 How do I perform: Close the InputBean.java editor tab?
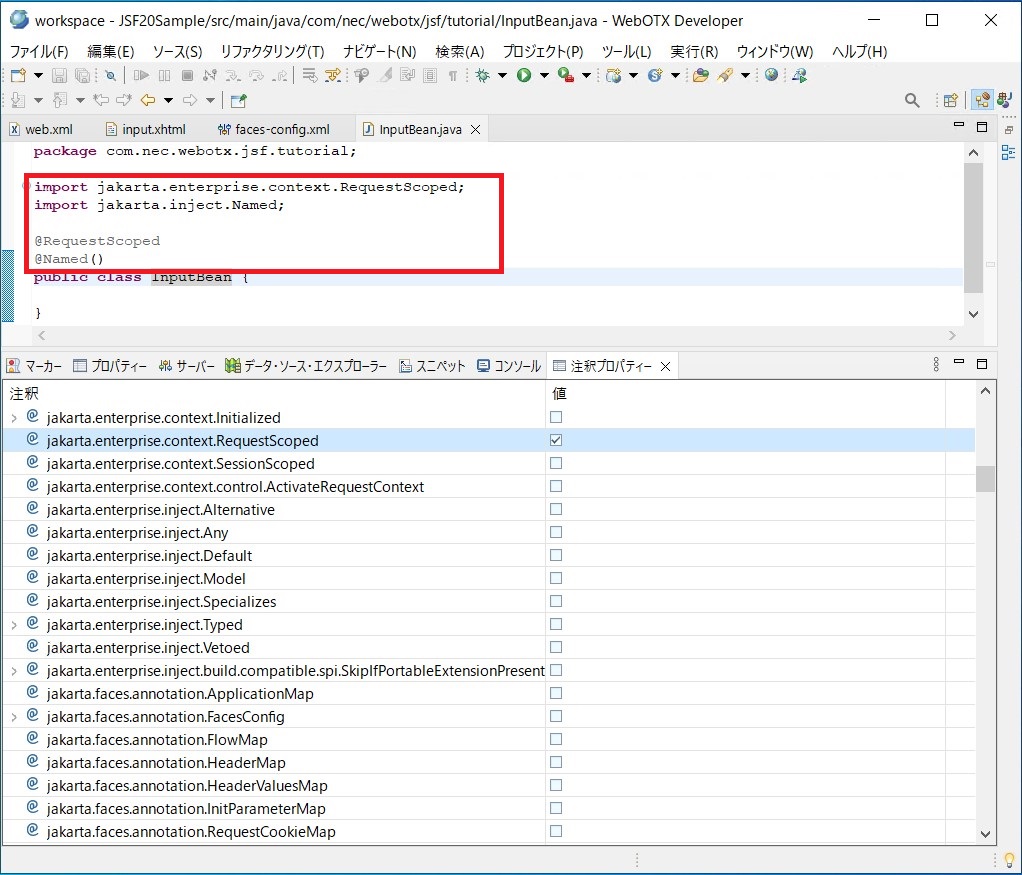(475, 130)
